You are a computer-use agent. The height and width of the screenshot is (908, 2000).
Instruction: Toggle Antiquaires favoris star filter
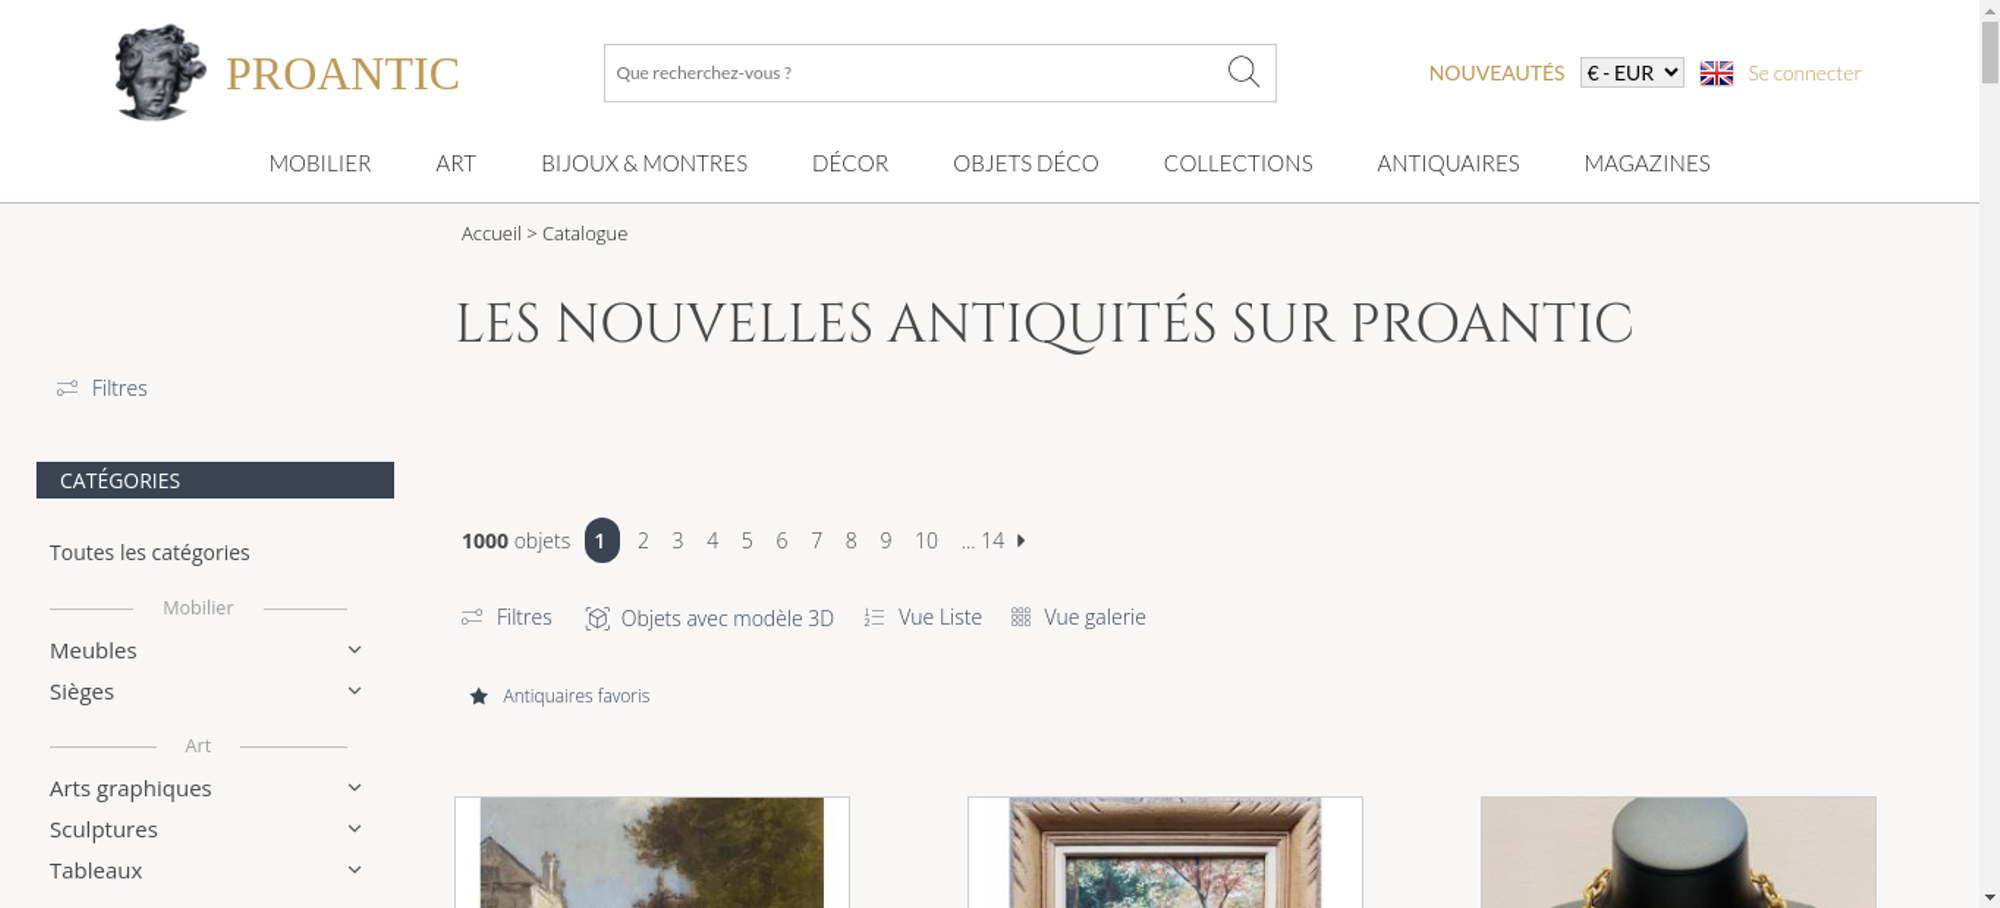(479, 696)
